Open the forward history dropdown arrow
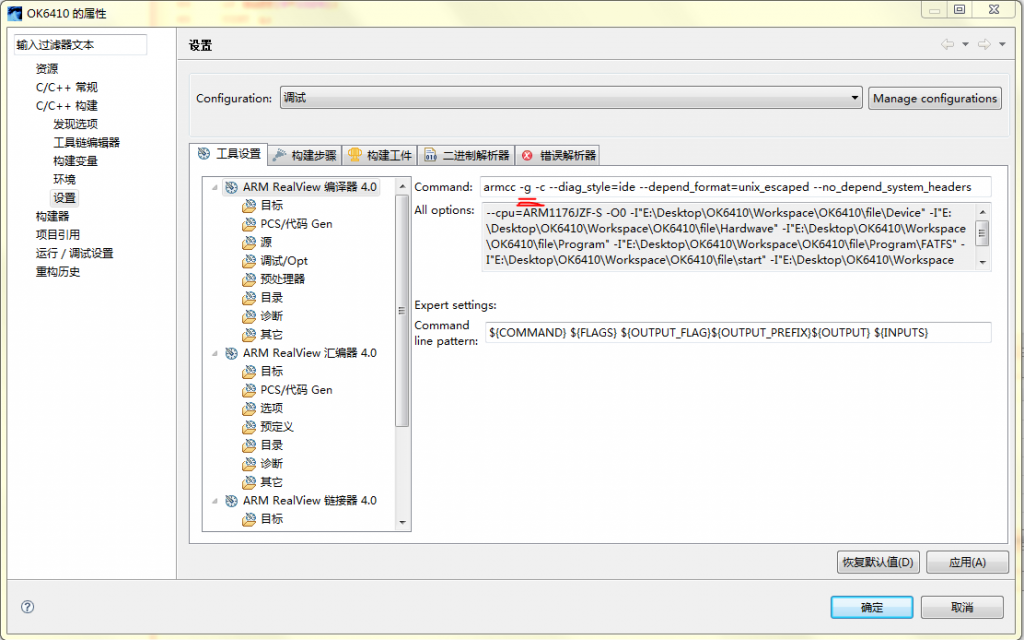 click(x=1002, y=44)
